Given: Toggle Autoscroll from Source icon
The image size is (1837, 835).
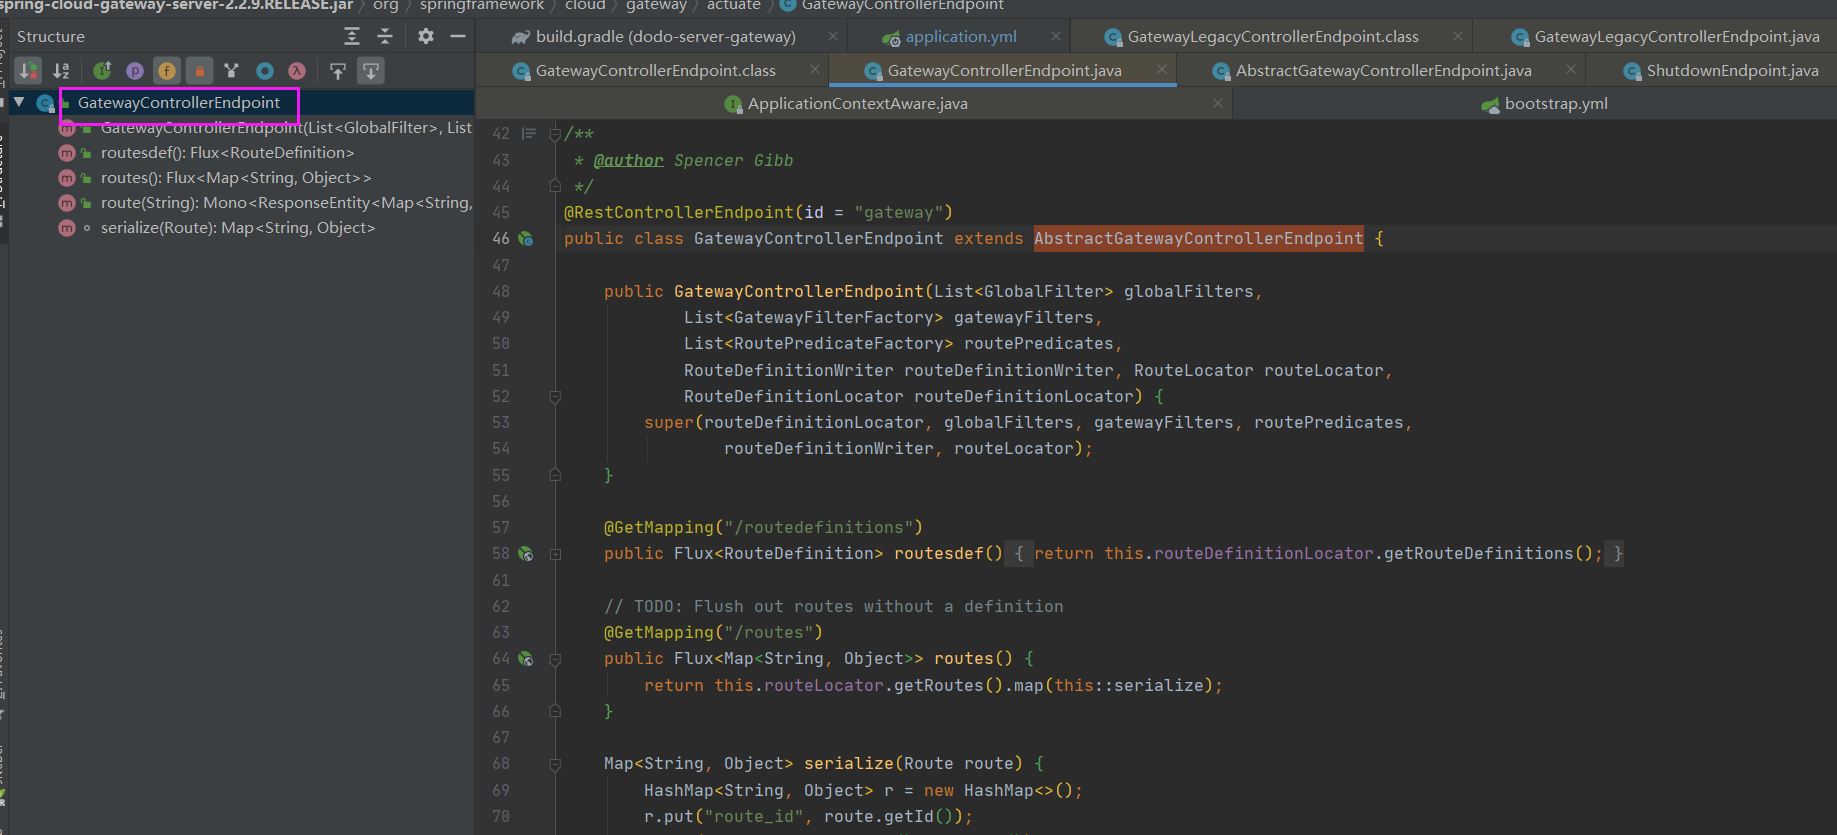Looking at the screenshot, I should [371, 71].
